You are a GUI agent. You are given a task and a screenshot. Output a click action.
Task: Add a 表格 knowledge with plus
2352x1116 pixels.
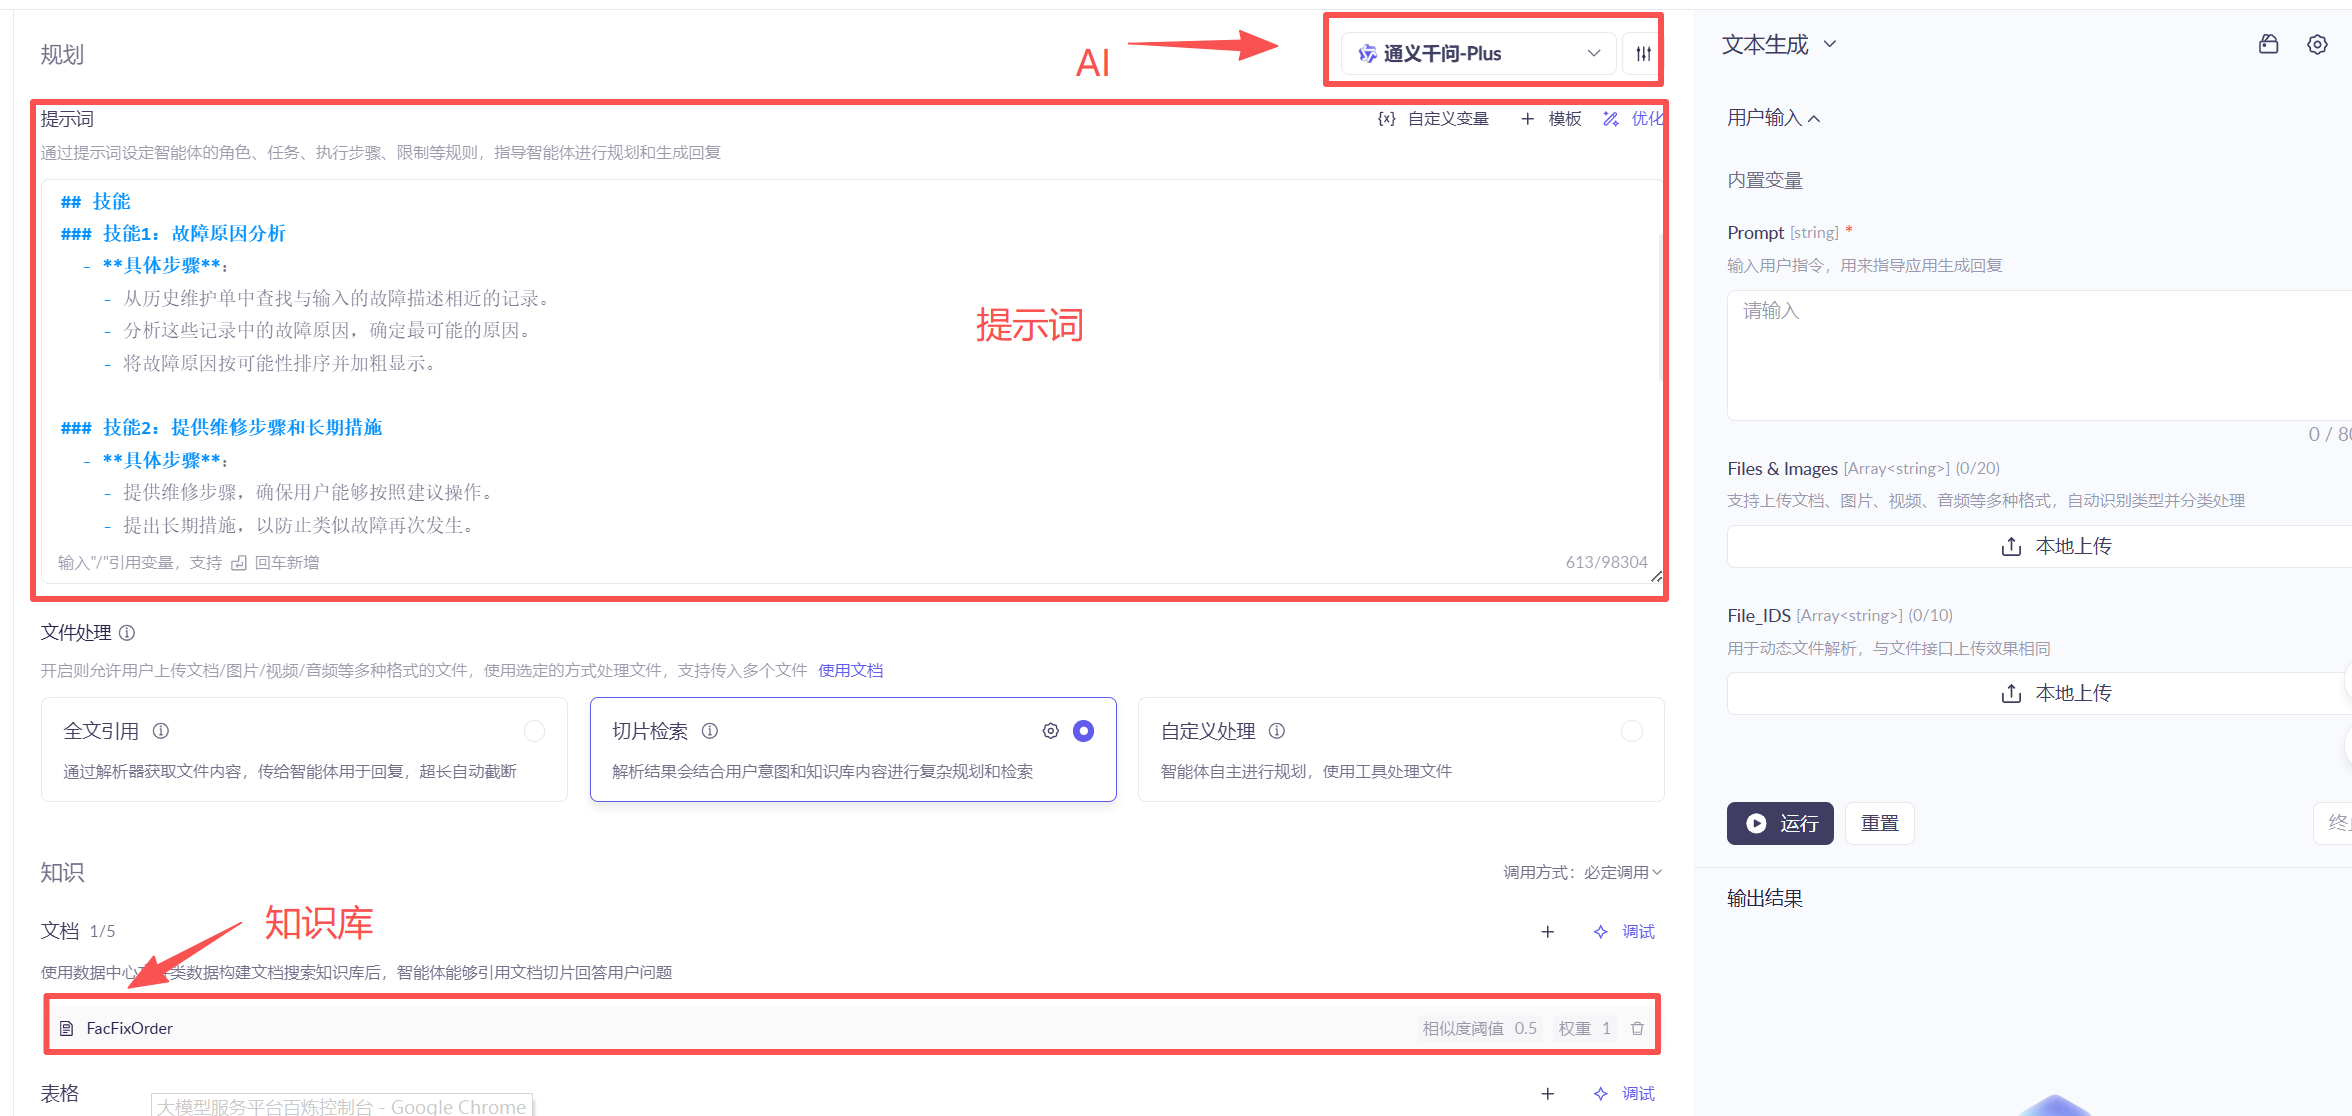[1548, 1094]
